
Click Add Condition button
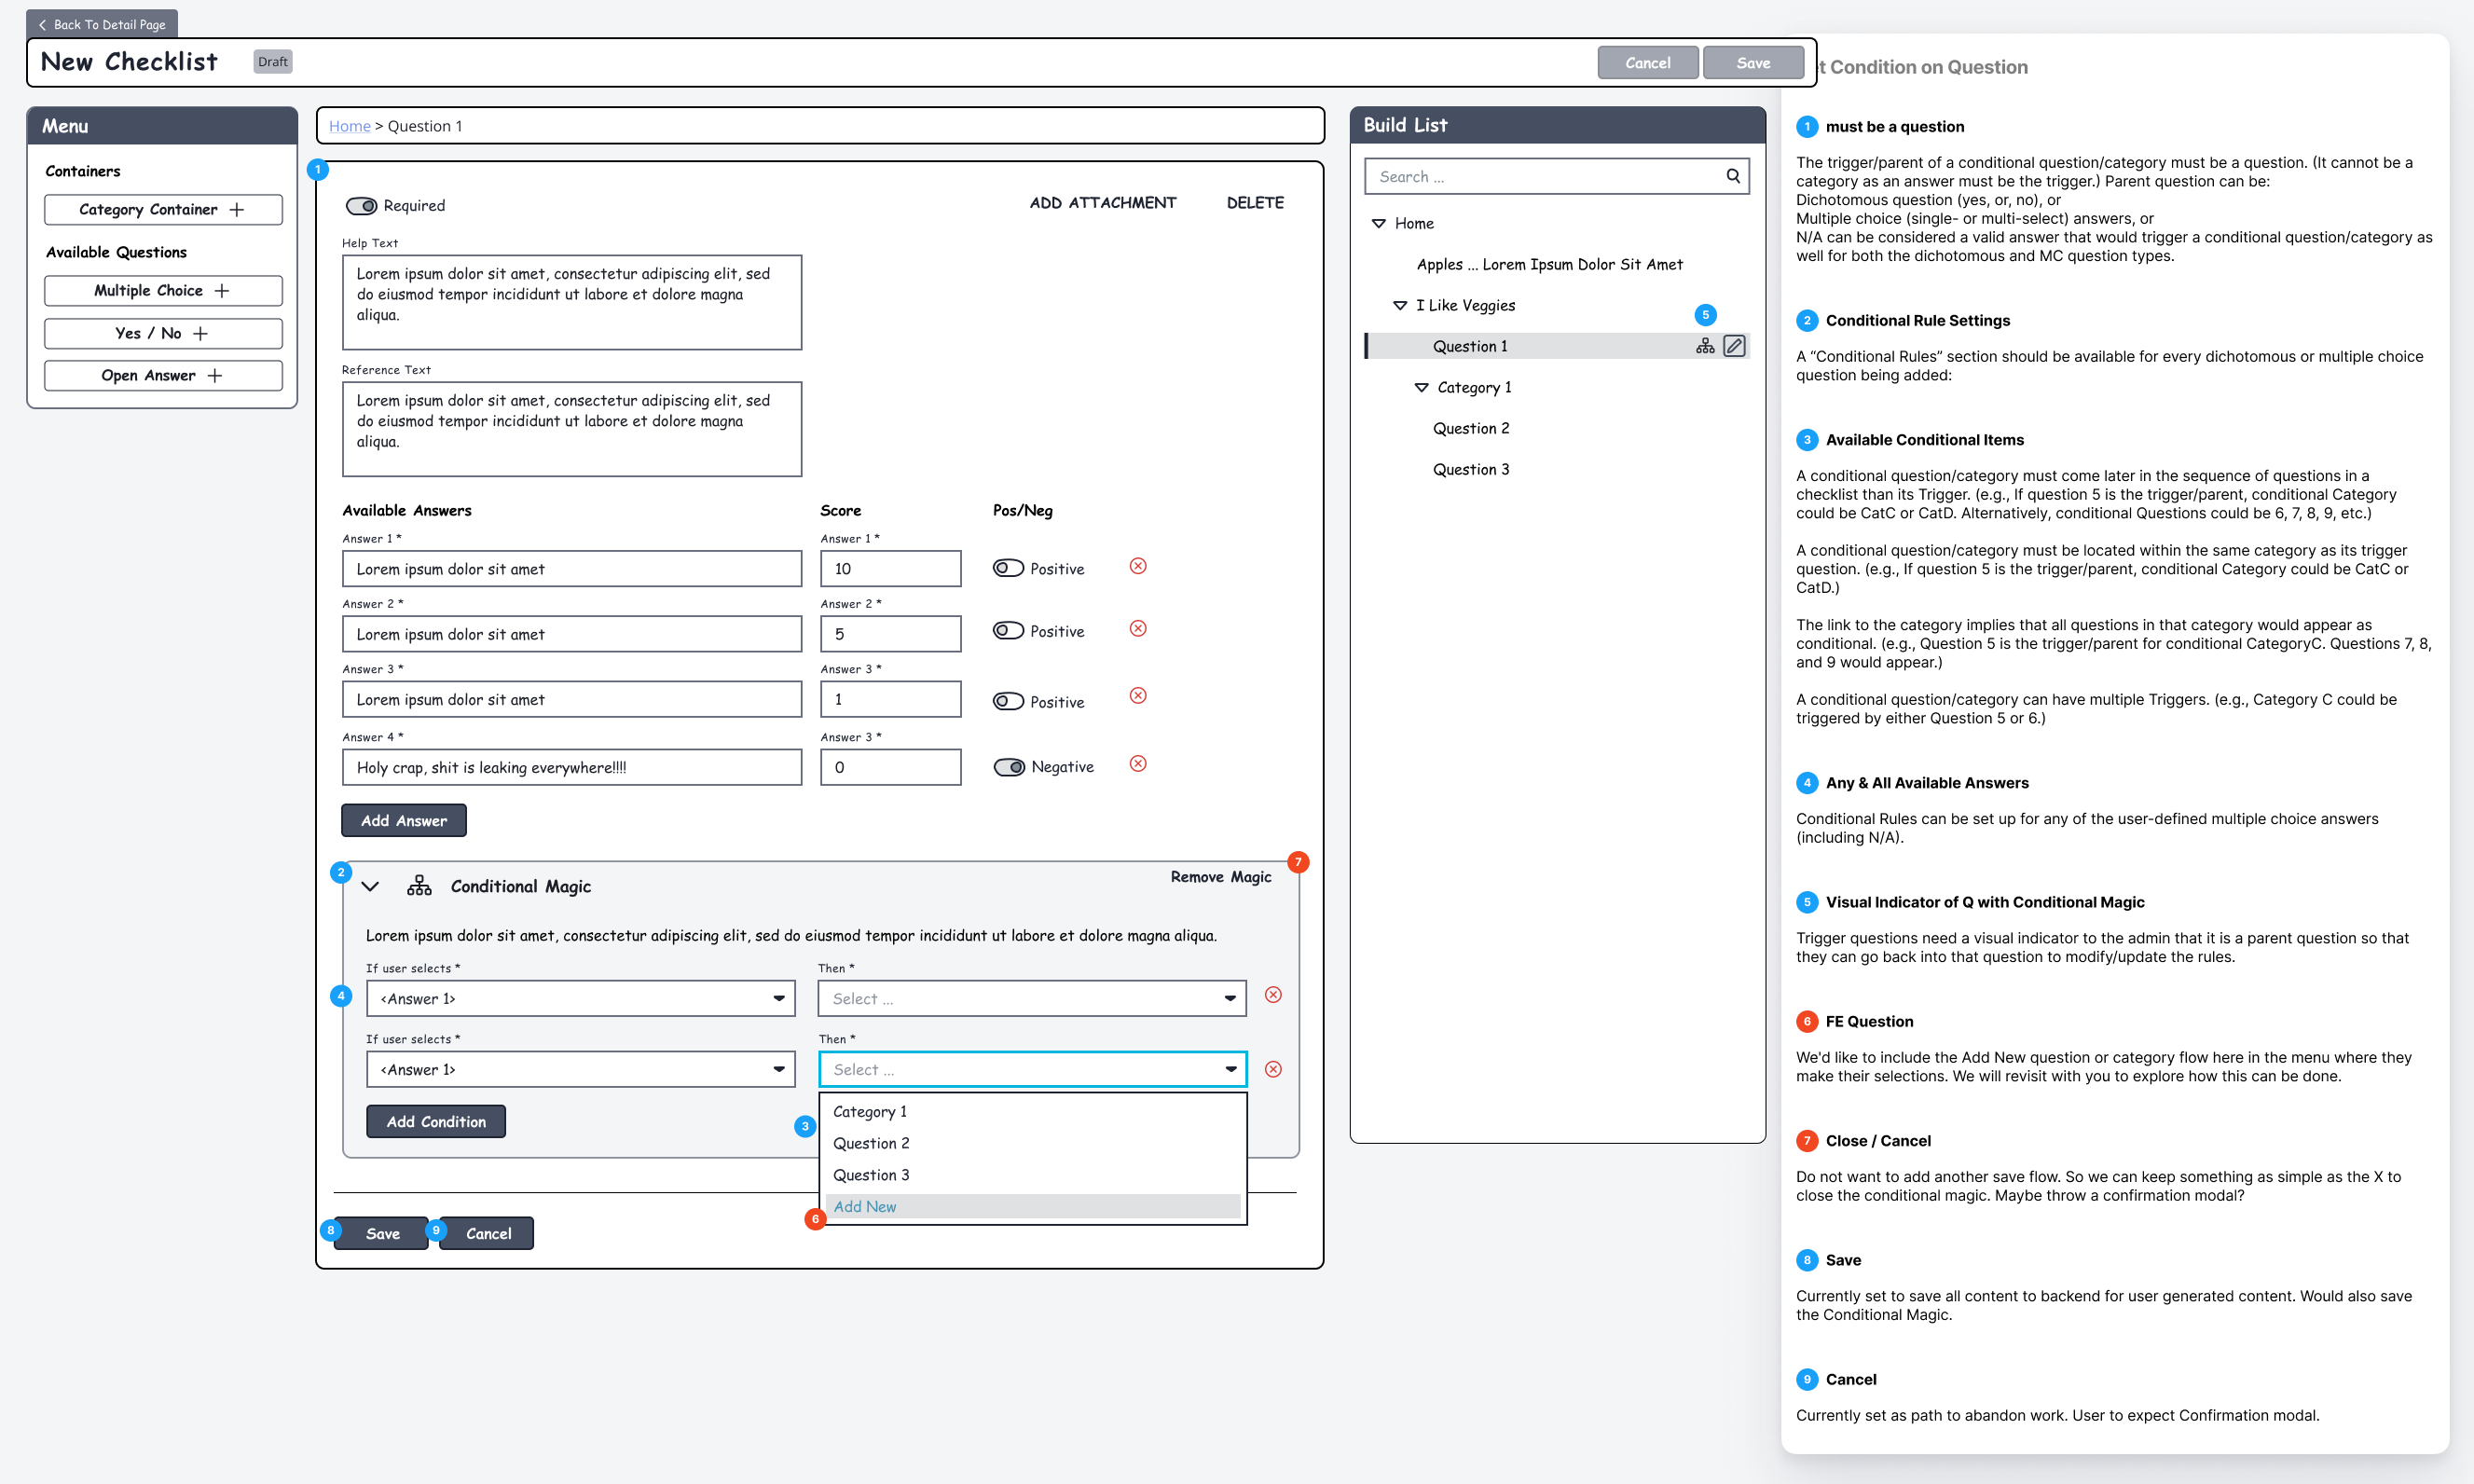pyautogui.click(x=436, y=1121)
